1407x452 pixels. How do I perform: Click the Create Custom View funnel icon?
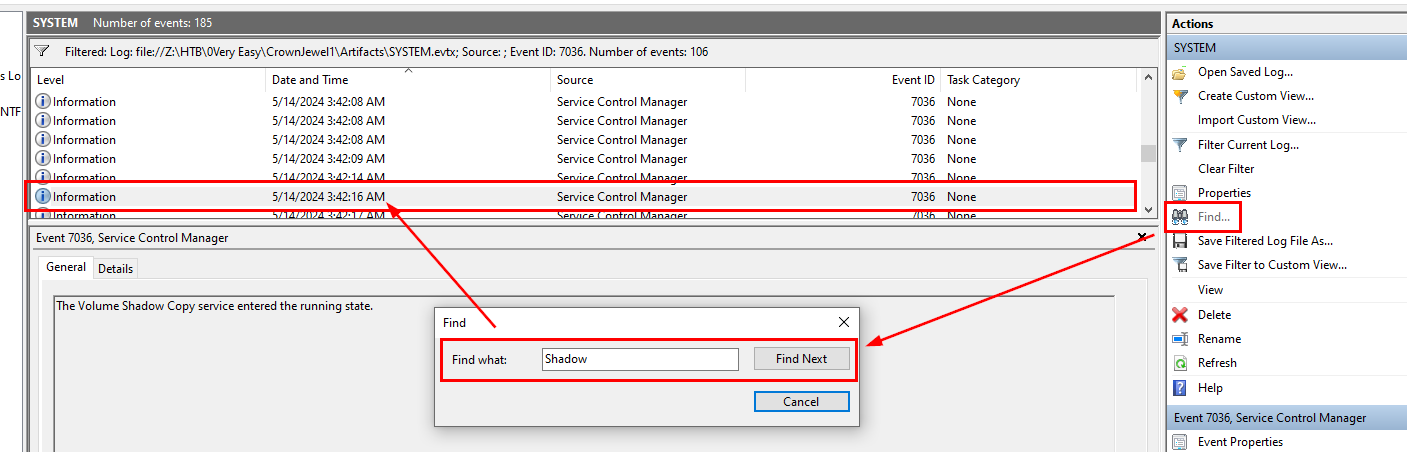click(x=1180, y=96)
